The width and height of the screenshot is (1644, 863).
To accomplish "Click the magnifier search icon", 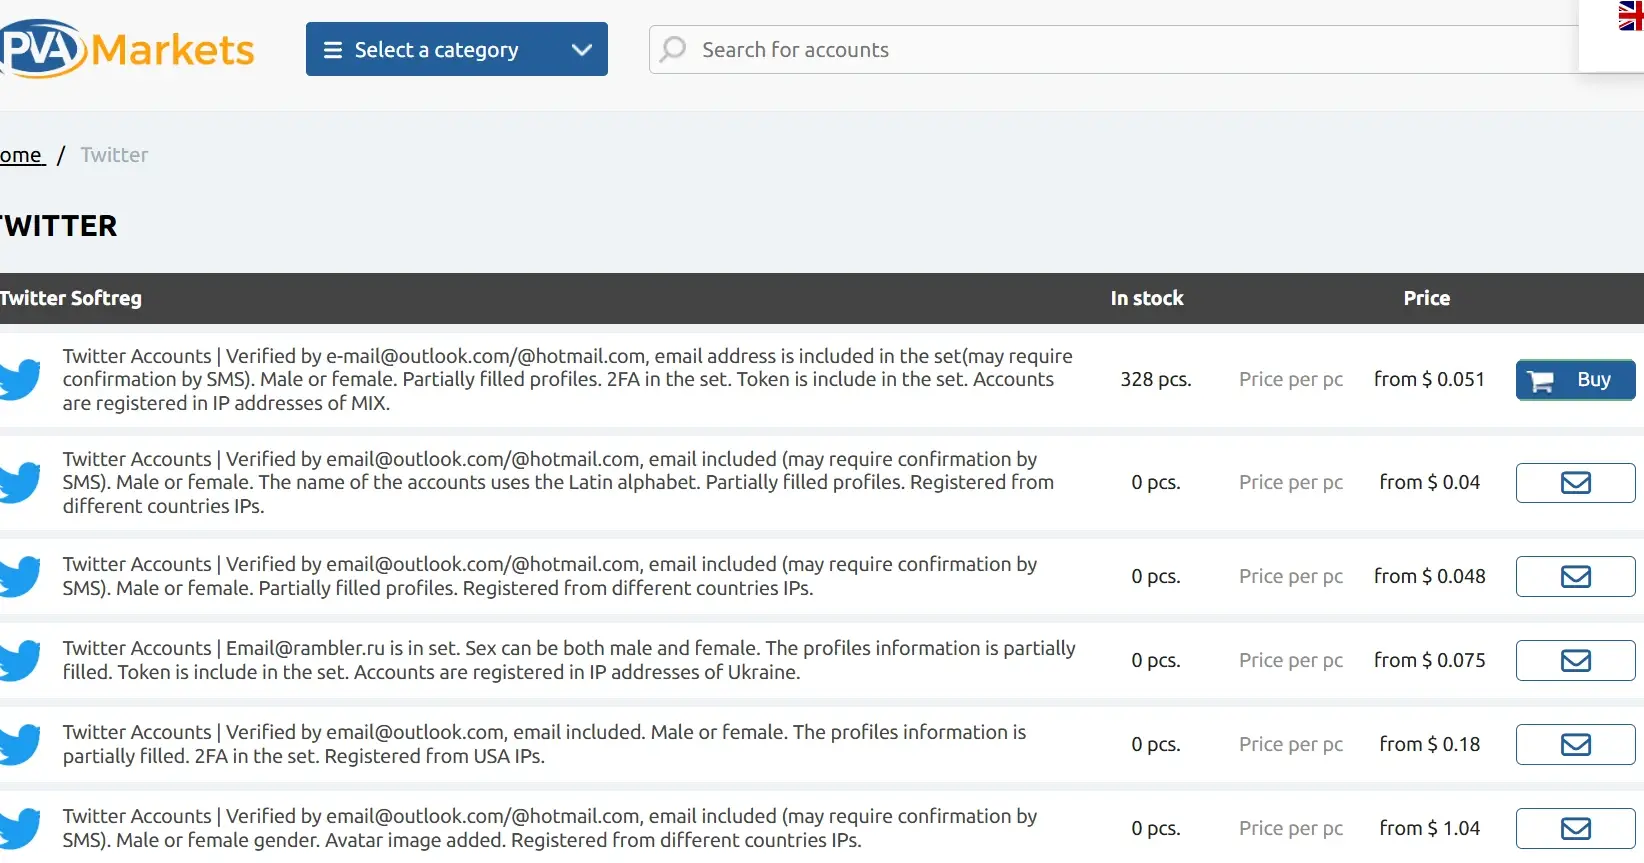I will (673, 49).
